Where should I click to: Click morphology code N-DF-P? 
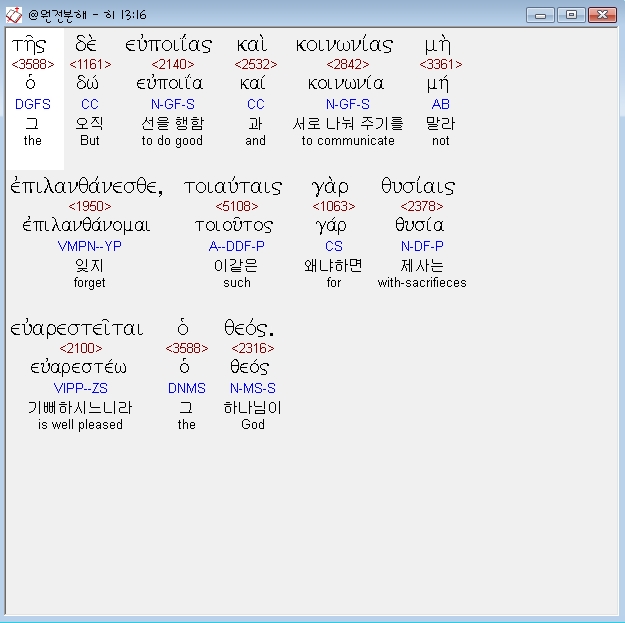(422, 246)
